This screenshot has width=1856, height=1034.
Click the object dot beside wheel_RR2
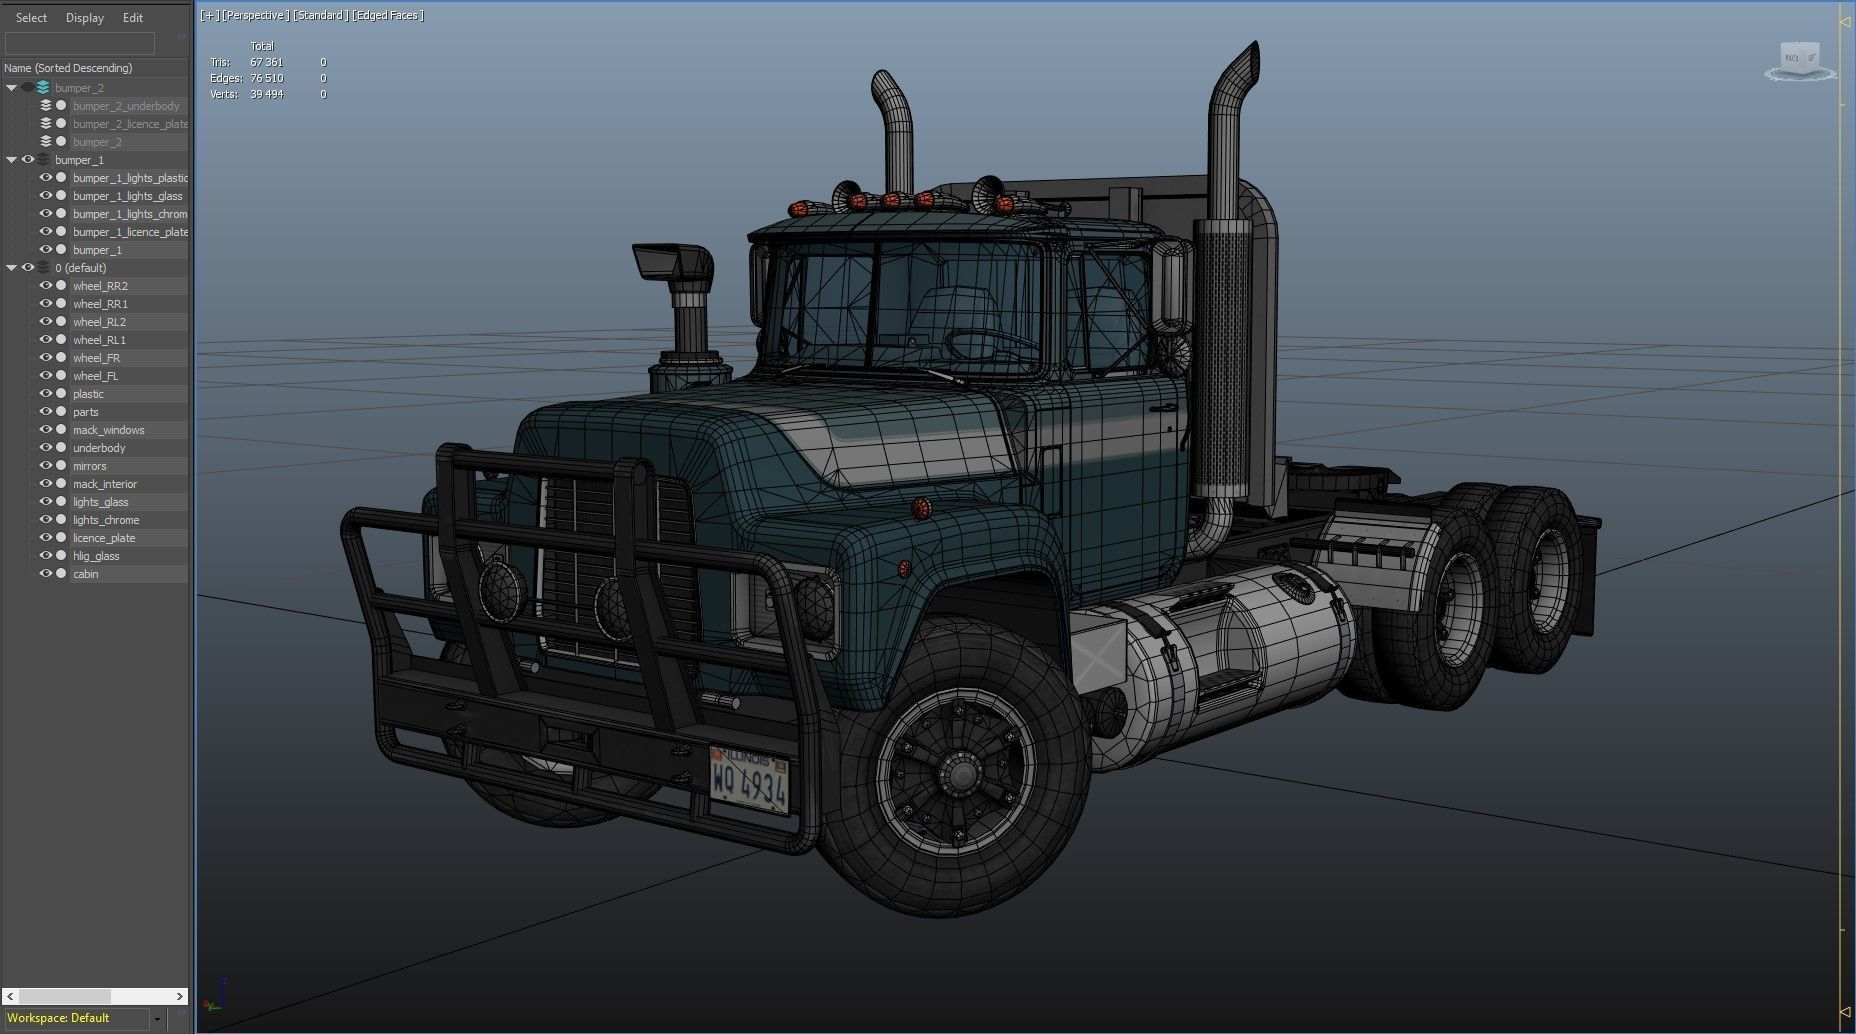click(61, 286)
